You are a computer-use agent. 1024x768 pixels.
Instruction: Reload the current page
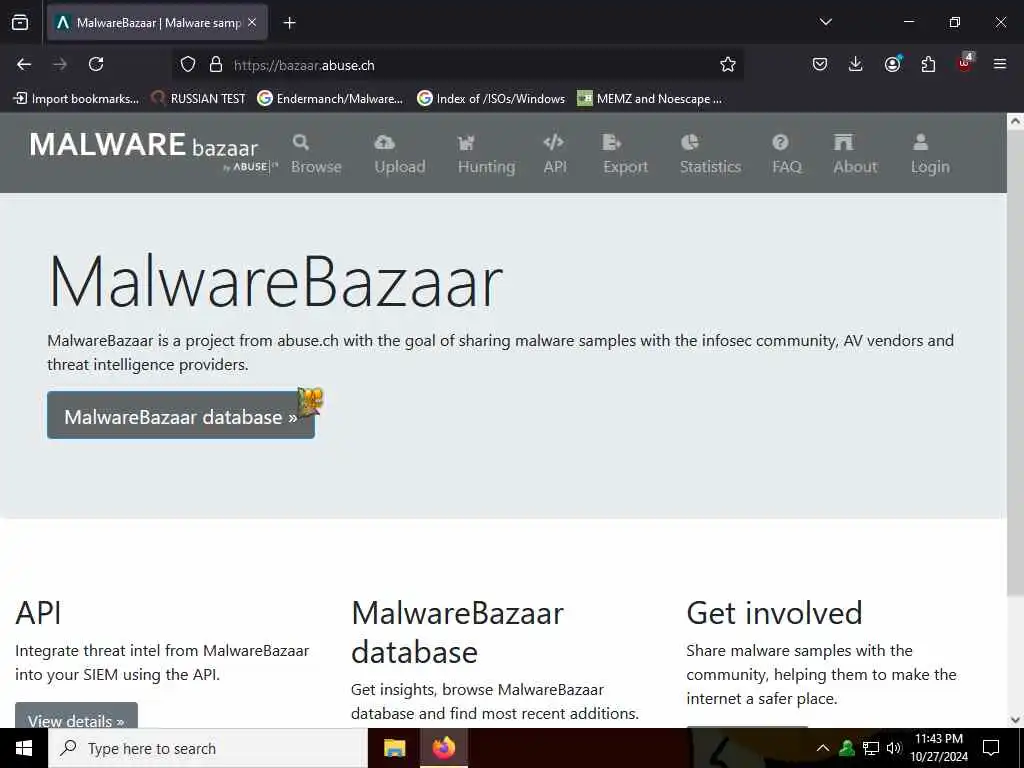coord(96,64)
